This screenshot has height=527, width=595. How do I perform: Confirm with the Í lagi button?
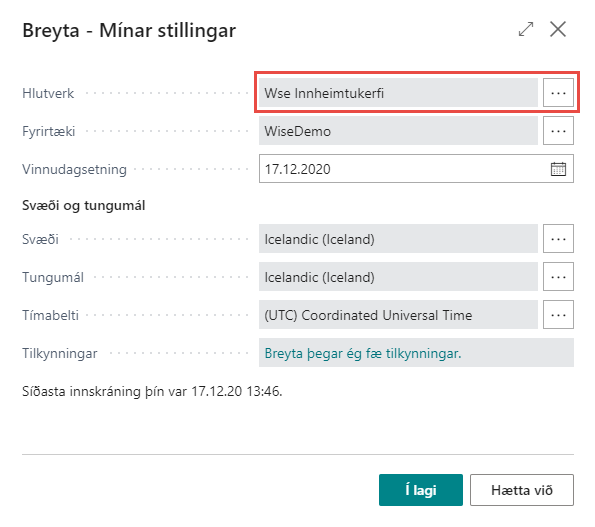coord(420,490)
